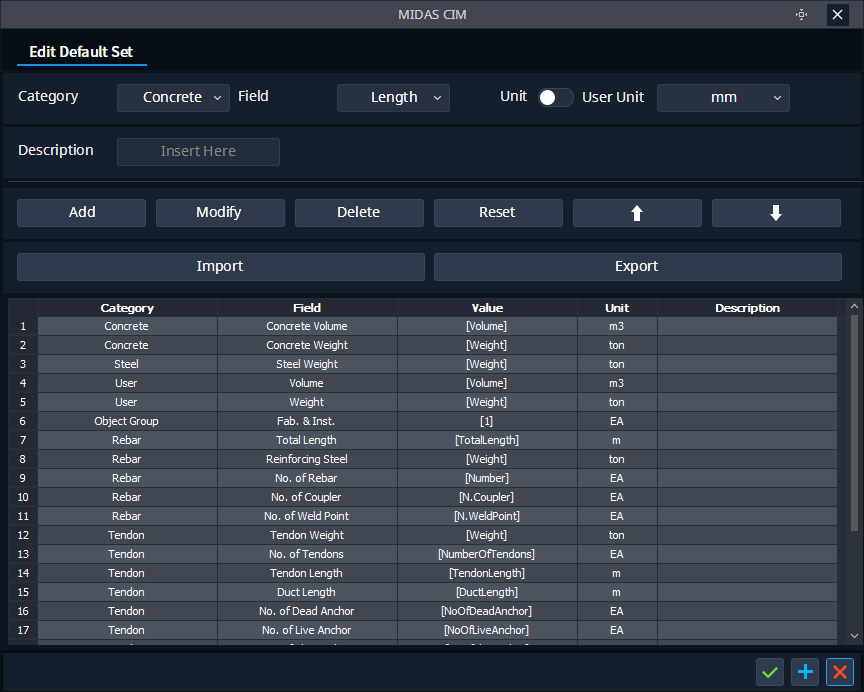Select the Edit Default Set tab
The height and width of the screenshot is (692, 864).
click(x=81, y=52)
